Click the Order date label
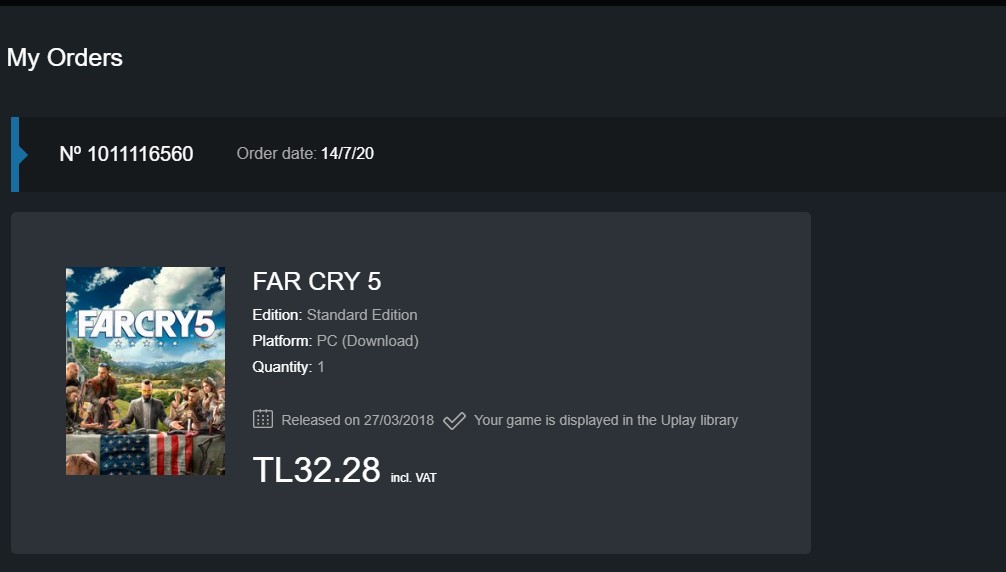The height and width of the screenshot is (572, 1006). [x=277, y=153]
